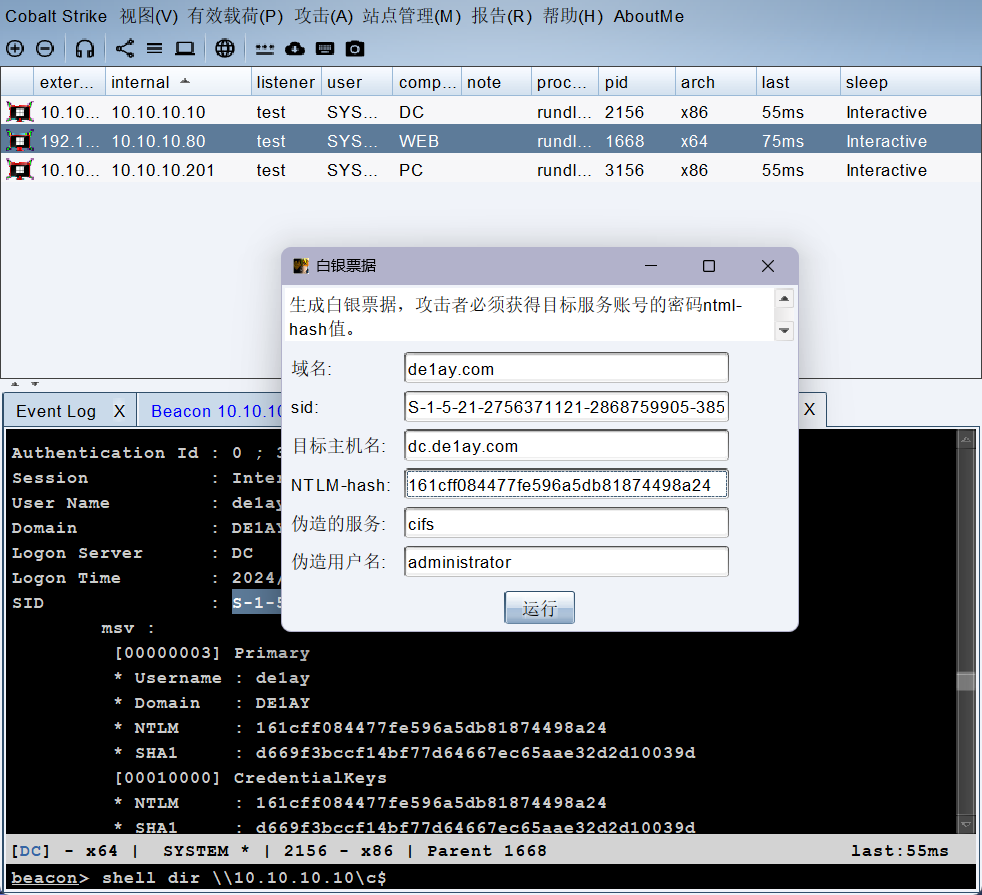Image resolution: width=982 pixels, height=895 pixels.
Task: Open listeners via headphones icon
Action: [x=85, y=48]
